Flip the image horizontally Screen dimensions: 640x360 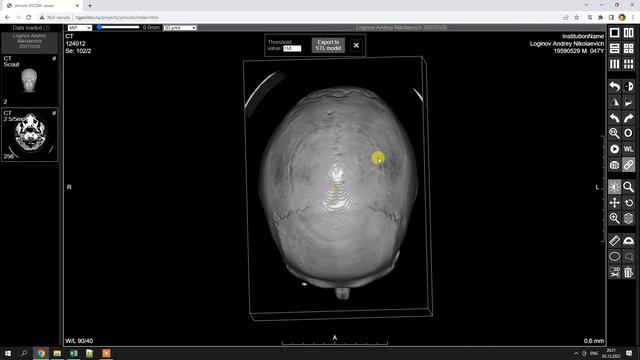[x=614, y=102]
